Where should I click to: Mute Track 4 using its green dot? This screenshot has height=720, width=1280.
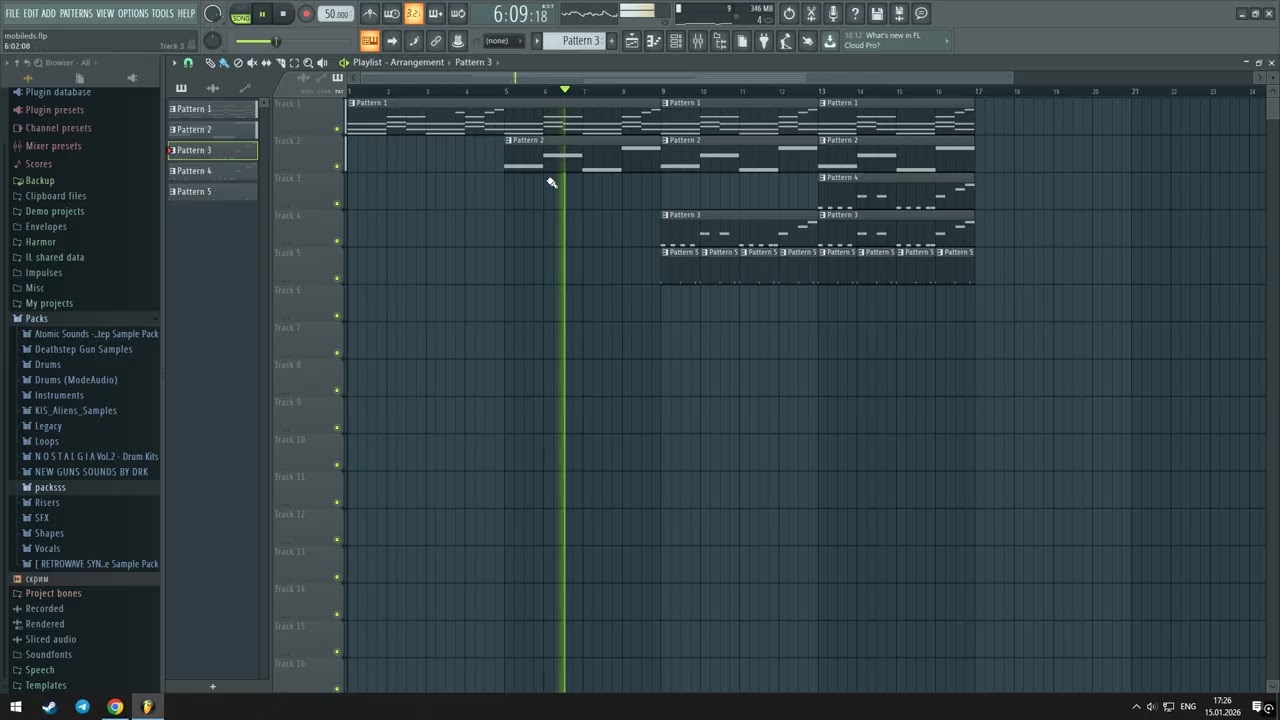pyautogui.click(x=337, y=241)
